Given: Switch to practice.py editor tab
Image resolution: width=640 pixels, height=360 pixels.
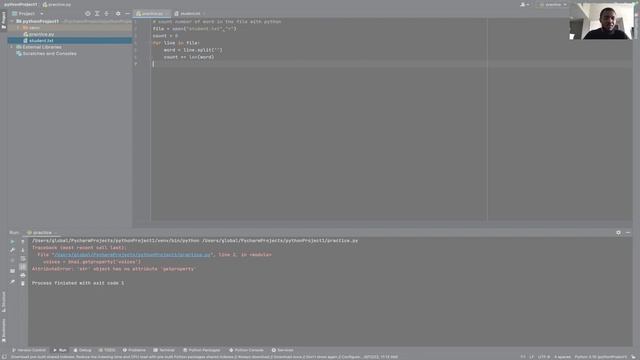Looking at the screenshot, I should pyautogui.click(x=152, y=13).
